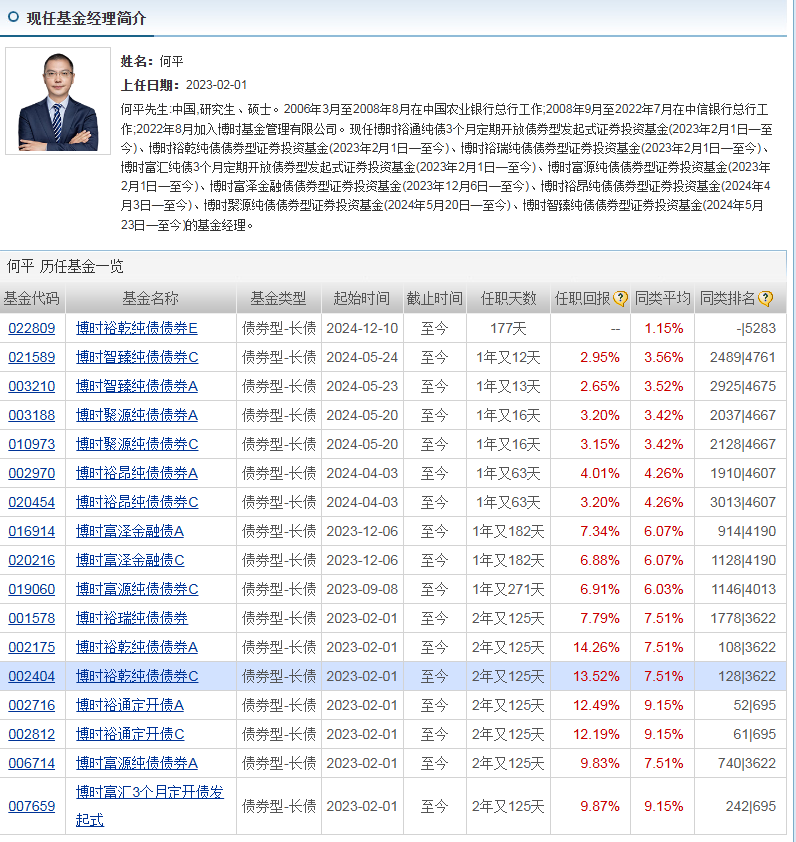Open fund 博时裕通定开债A

(x=130, y=705)
